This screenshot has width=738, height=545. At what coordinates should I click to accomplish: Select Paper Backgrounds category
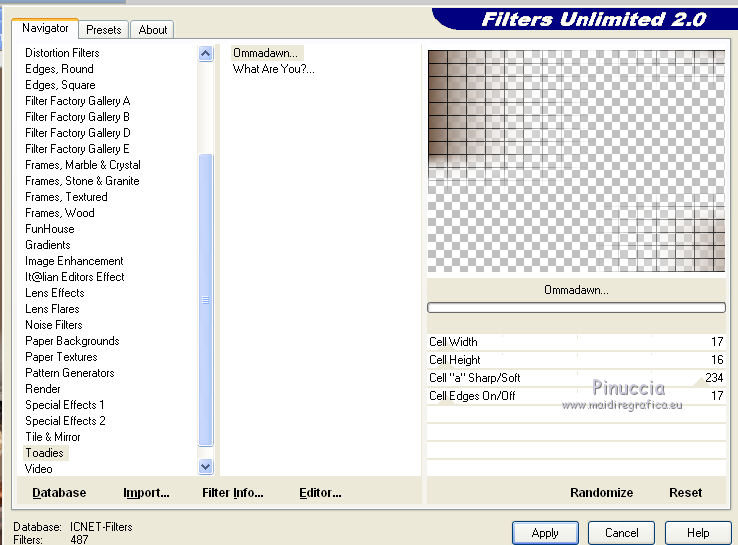[72, 341]
